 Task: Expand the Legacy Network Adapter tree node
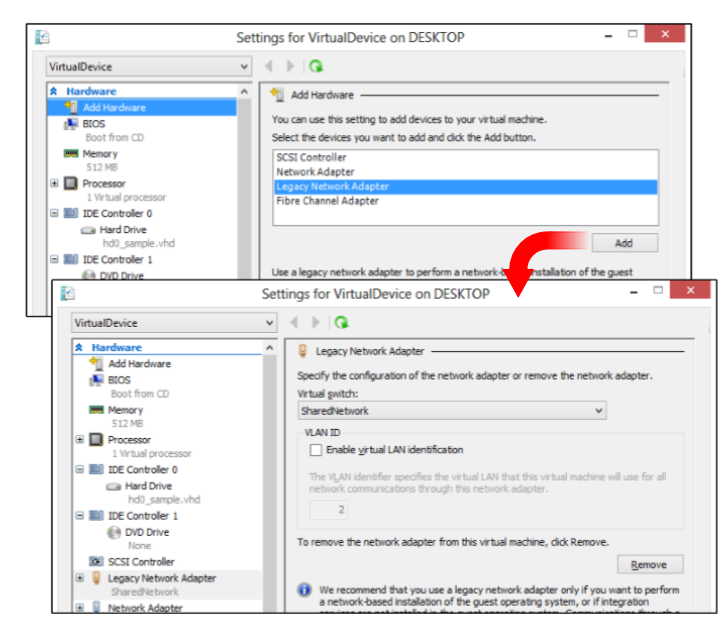(80, 578)
